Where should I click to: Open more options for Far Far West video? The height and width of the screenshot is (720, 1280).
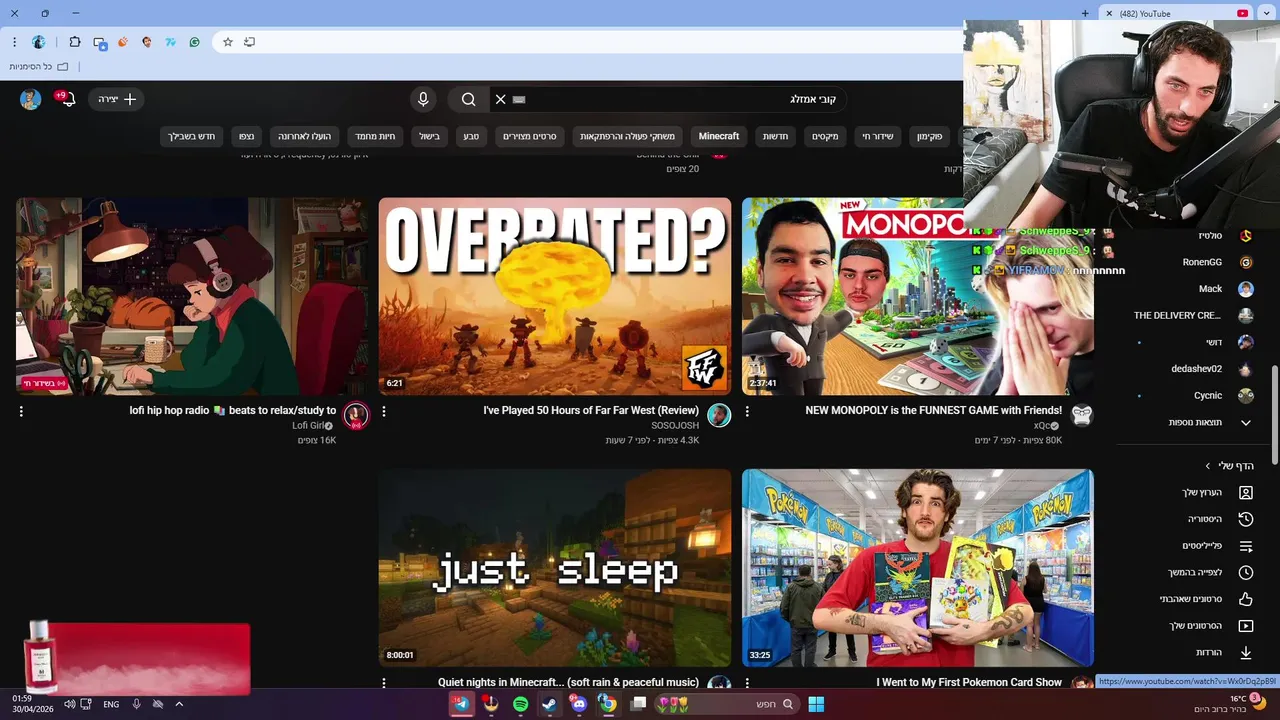pyautogui.click(x=384, y=411)
